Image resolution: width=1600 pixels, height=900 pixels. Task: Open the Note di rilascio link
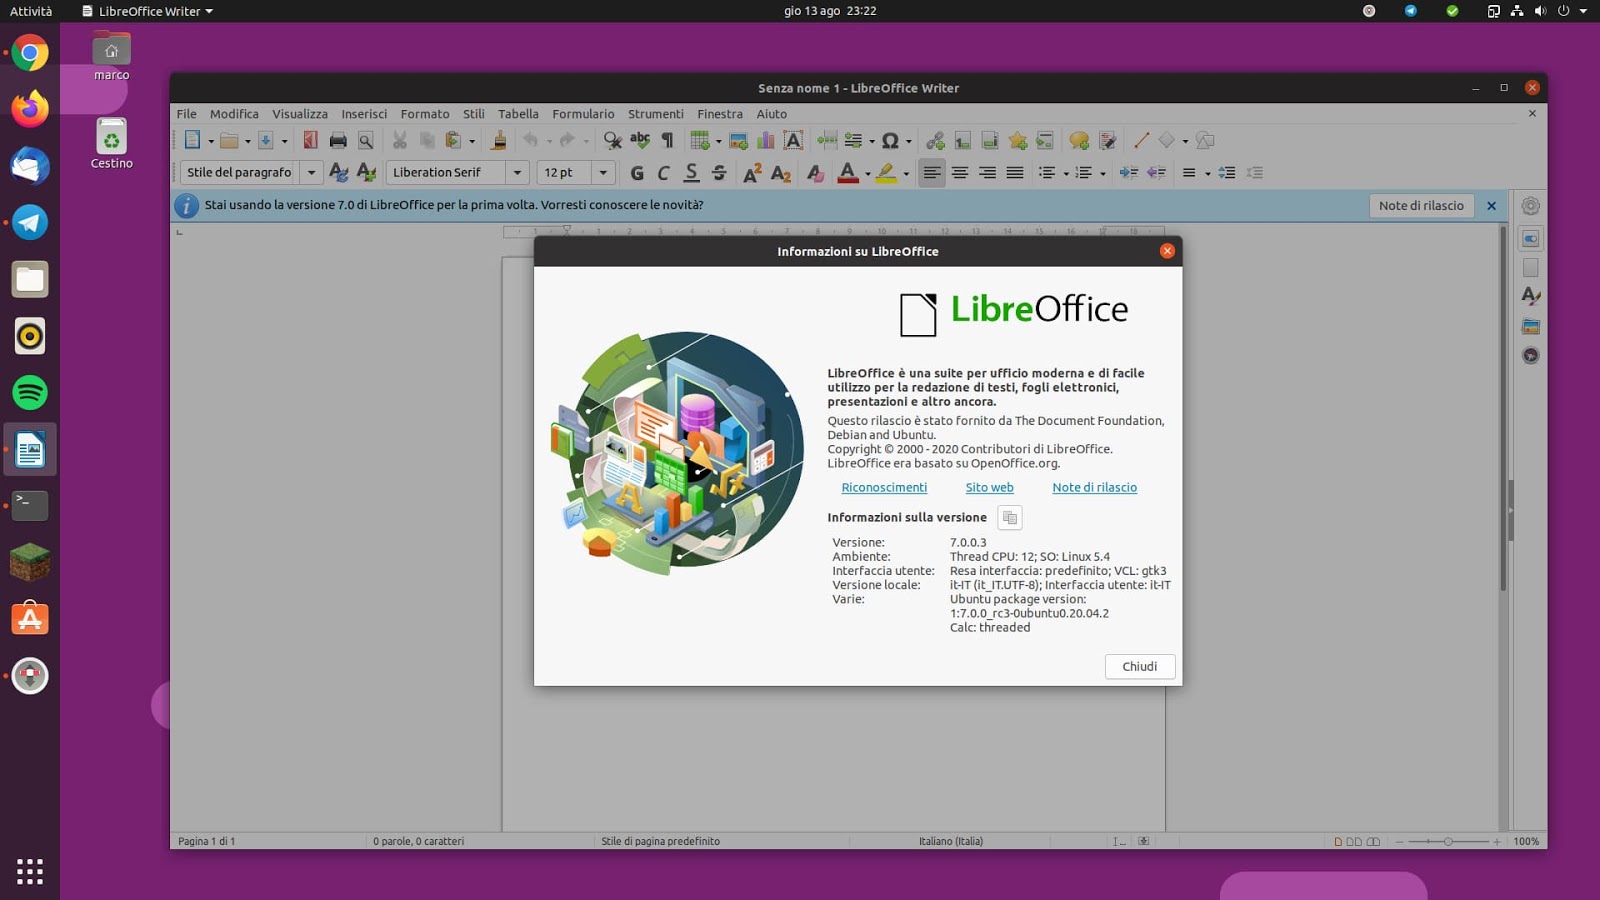coord(1094,487)
